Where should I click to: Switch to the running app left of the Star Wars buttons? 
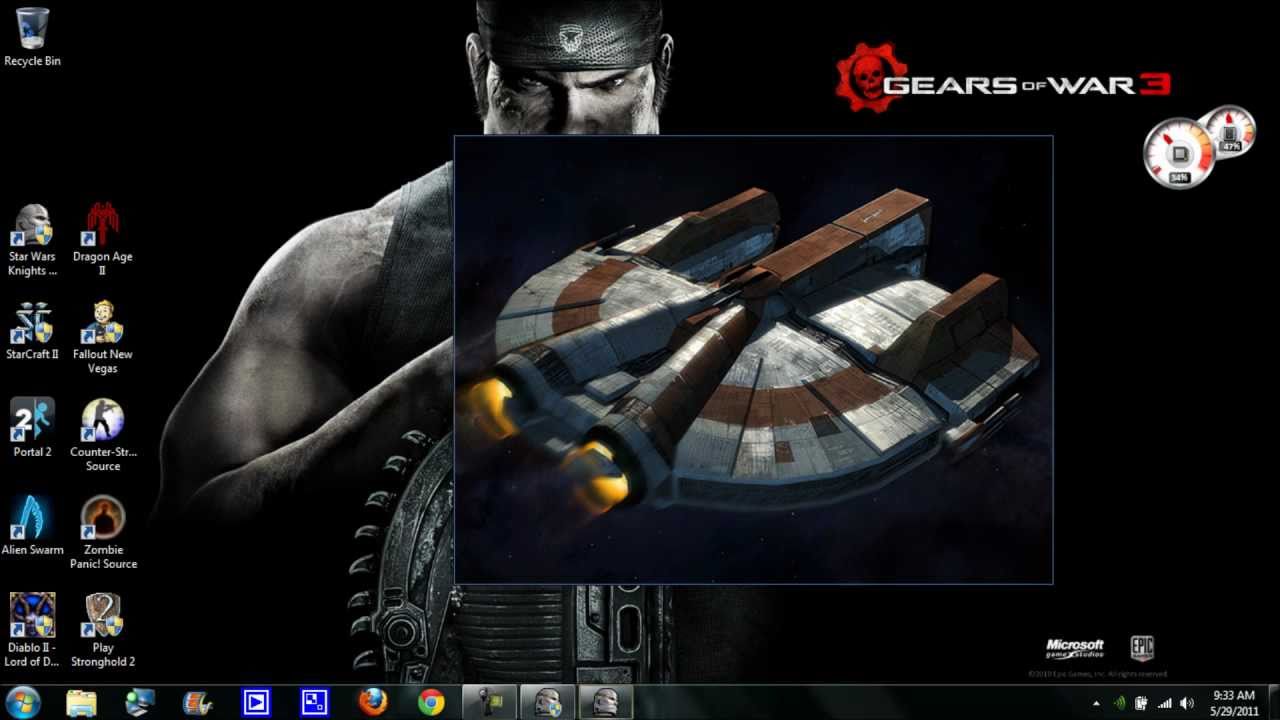point(490,702)
